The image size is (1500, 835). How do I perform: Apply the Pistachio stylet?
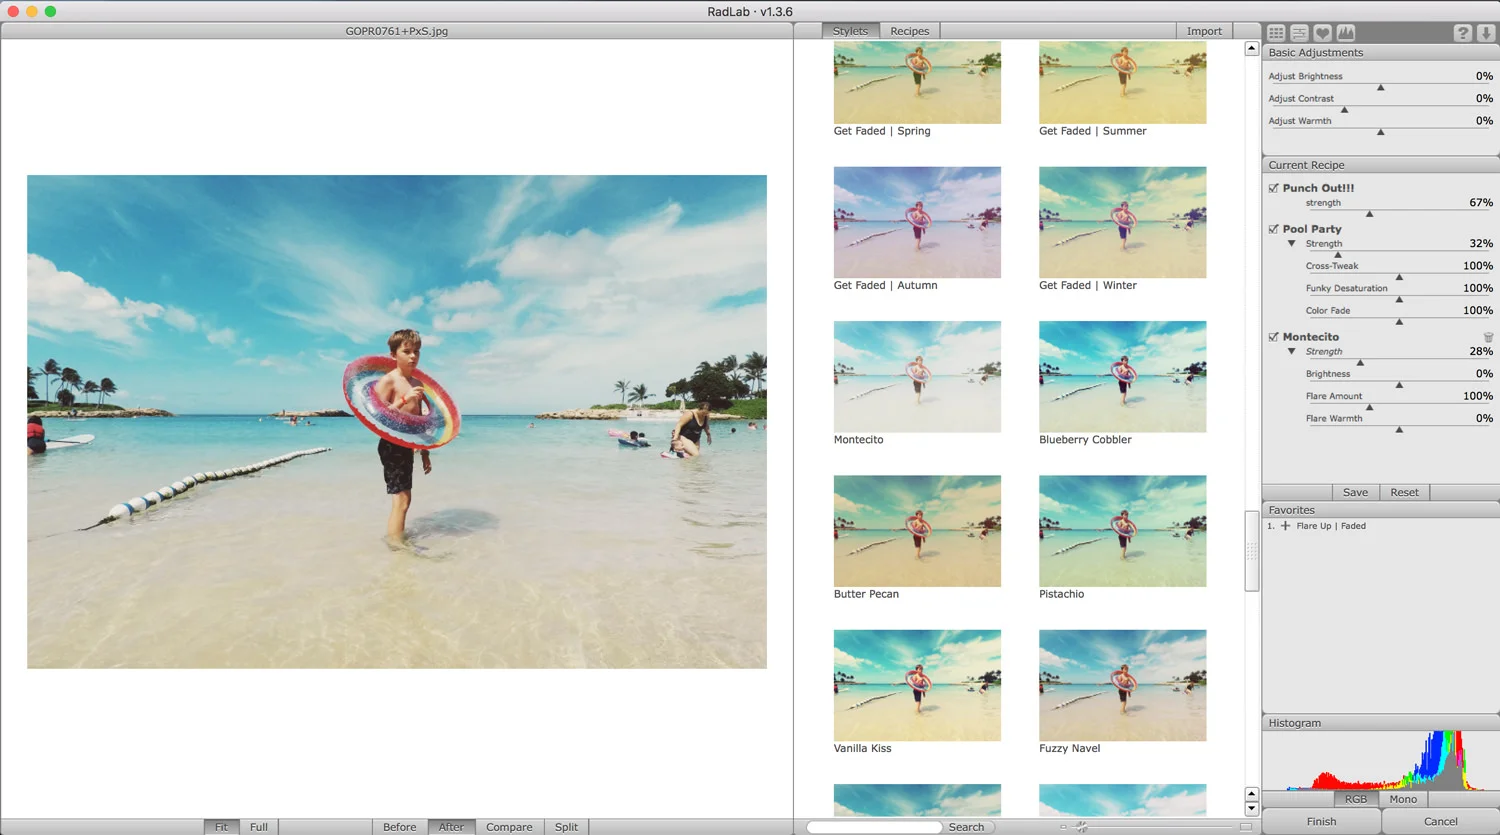1122,531
